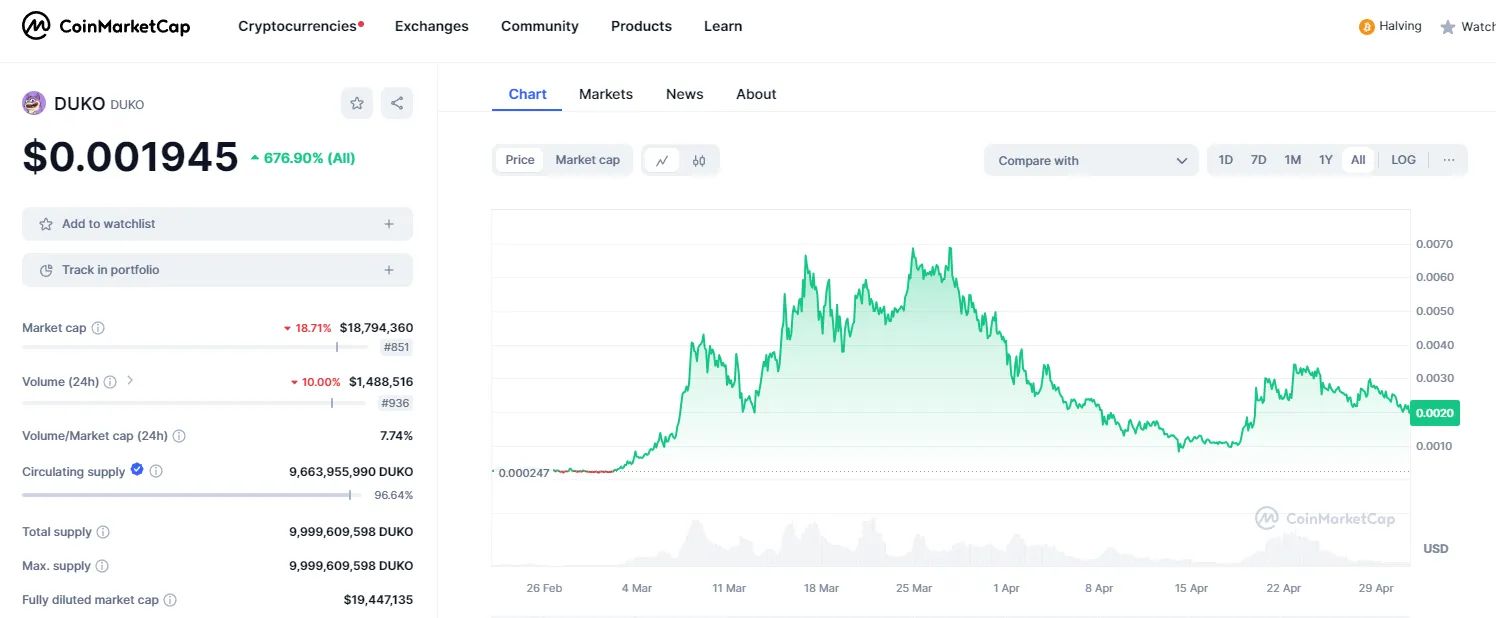Expand the Volume (24h) chevron arrow
1496x618 pixels.
(130, 381)
